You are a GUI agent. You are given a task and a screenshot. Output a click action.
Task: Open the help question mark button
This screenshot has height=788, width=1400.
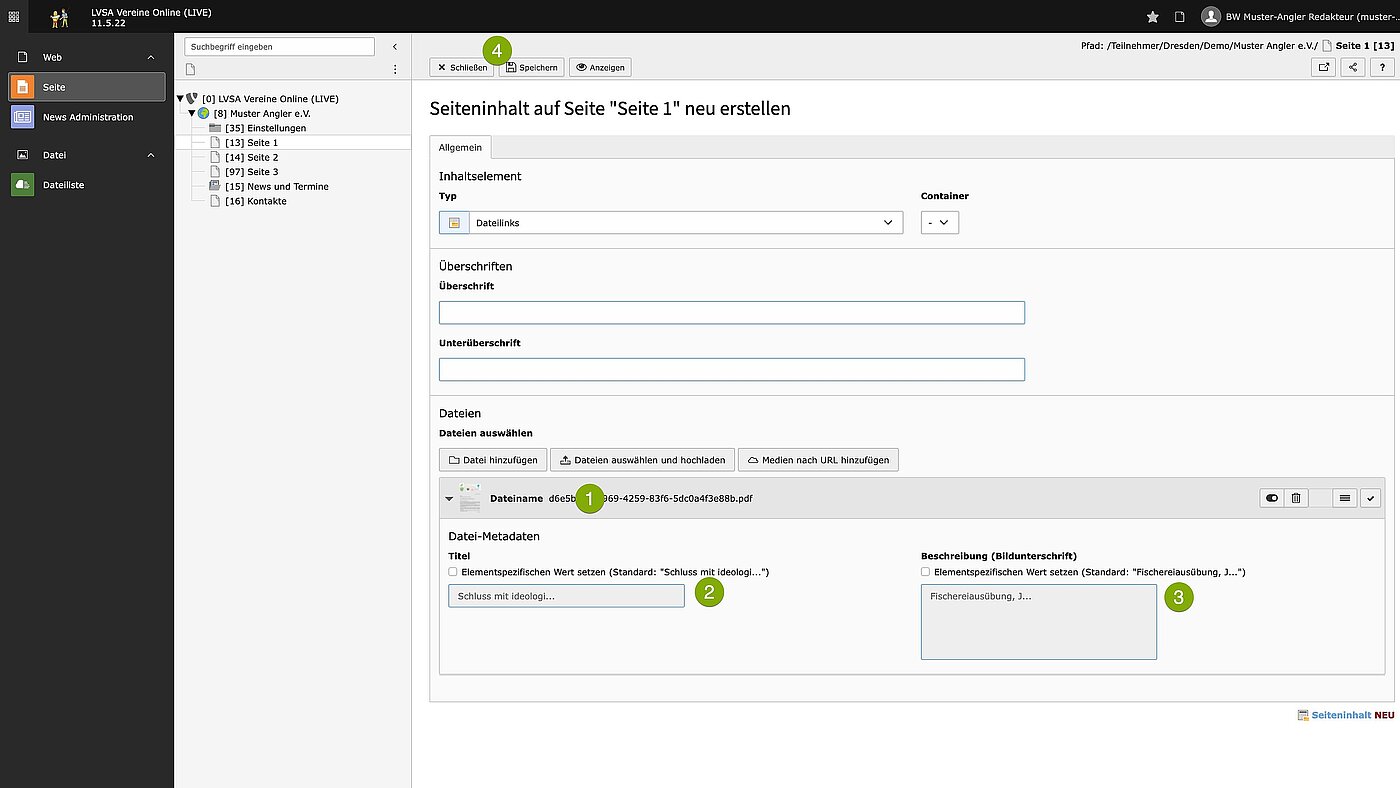tap(1382, 67)
